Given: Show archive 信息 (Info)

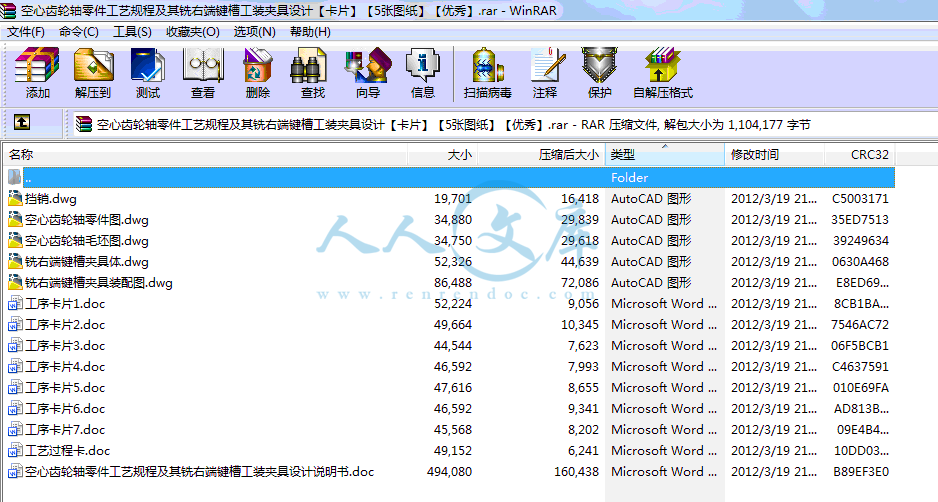Looking at the screenshot, I should (x=423, y=72).
